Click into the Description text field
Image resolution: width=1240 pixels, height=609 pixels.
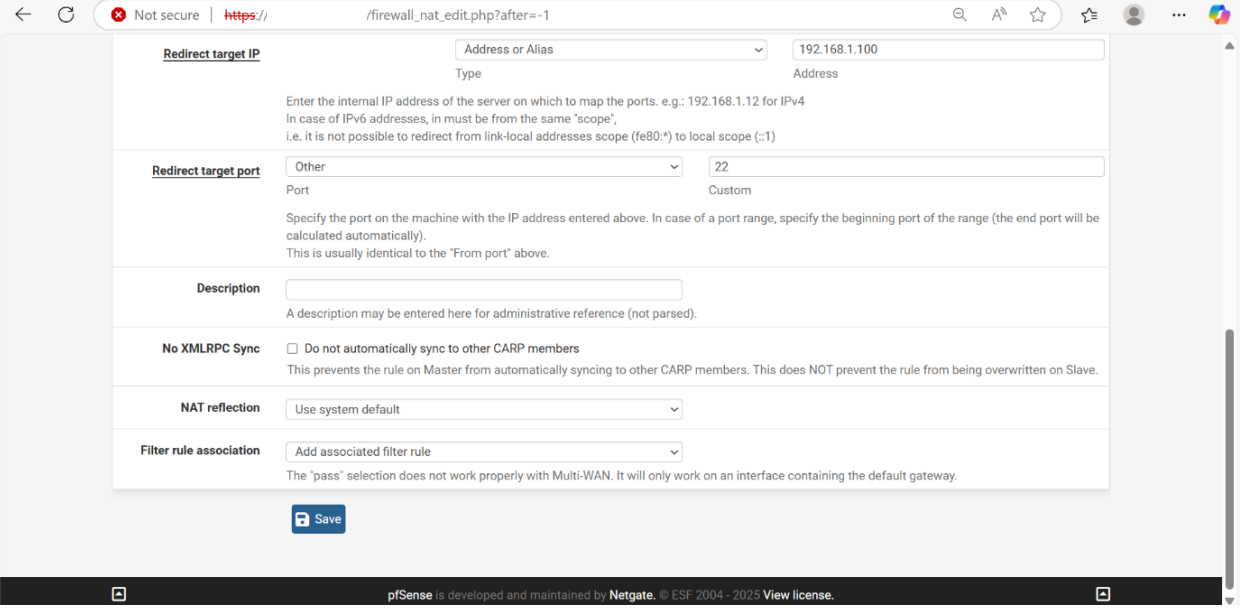click(x=484, y=290)
